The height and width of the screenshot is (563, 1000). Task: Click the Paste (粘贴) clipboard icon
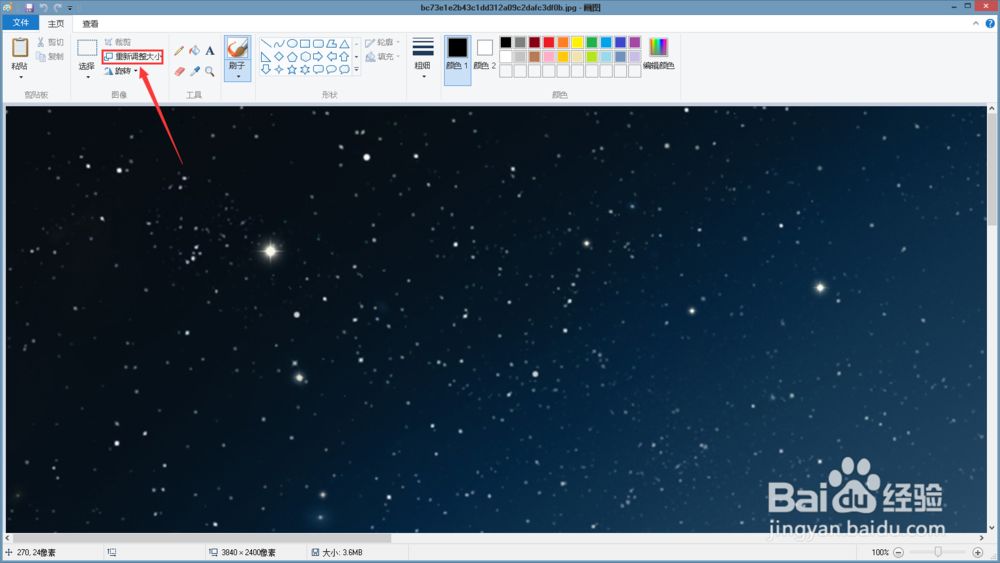click(x=20, y=48)
